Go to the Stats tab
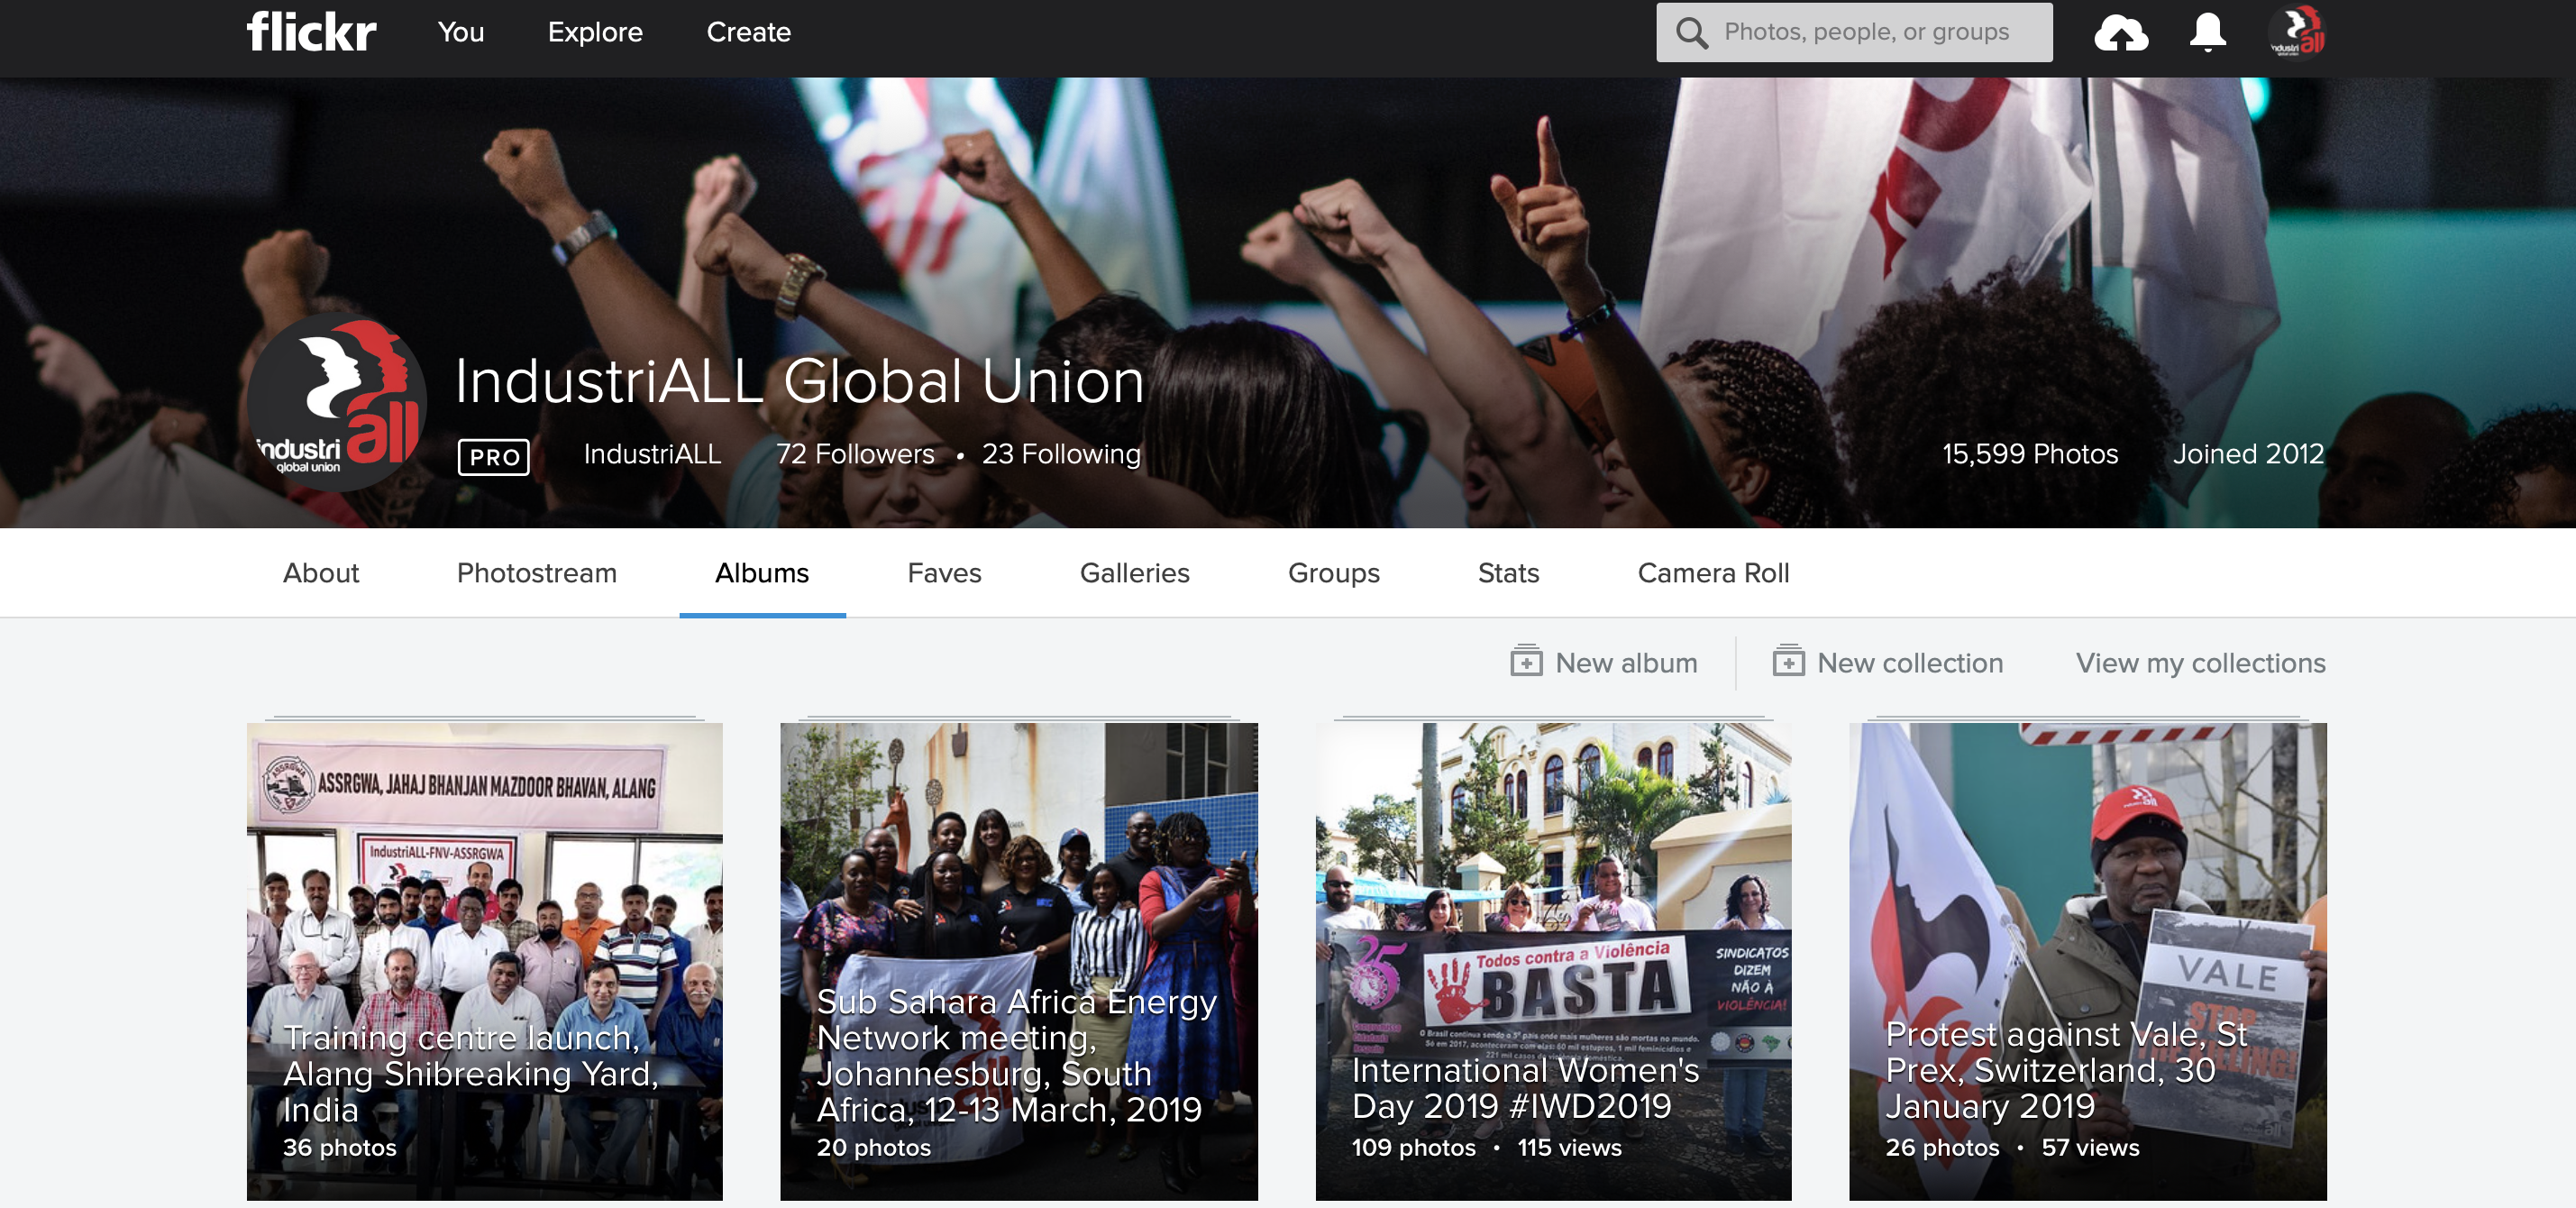The width and height of the screenshot is (2576, 1208). point(1507,573)
